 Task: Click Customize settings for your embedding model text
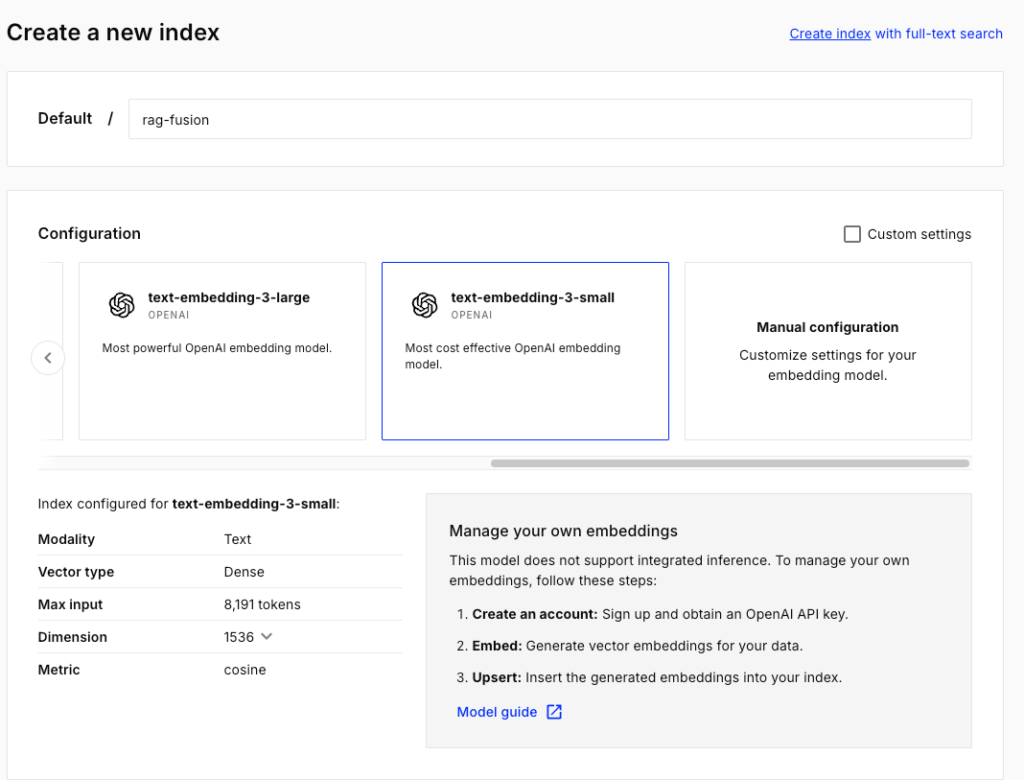[827, 365]
